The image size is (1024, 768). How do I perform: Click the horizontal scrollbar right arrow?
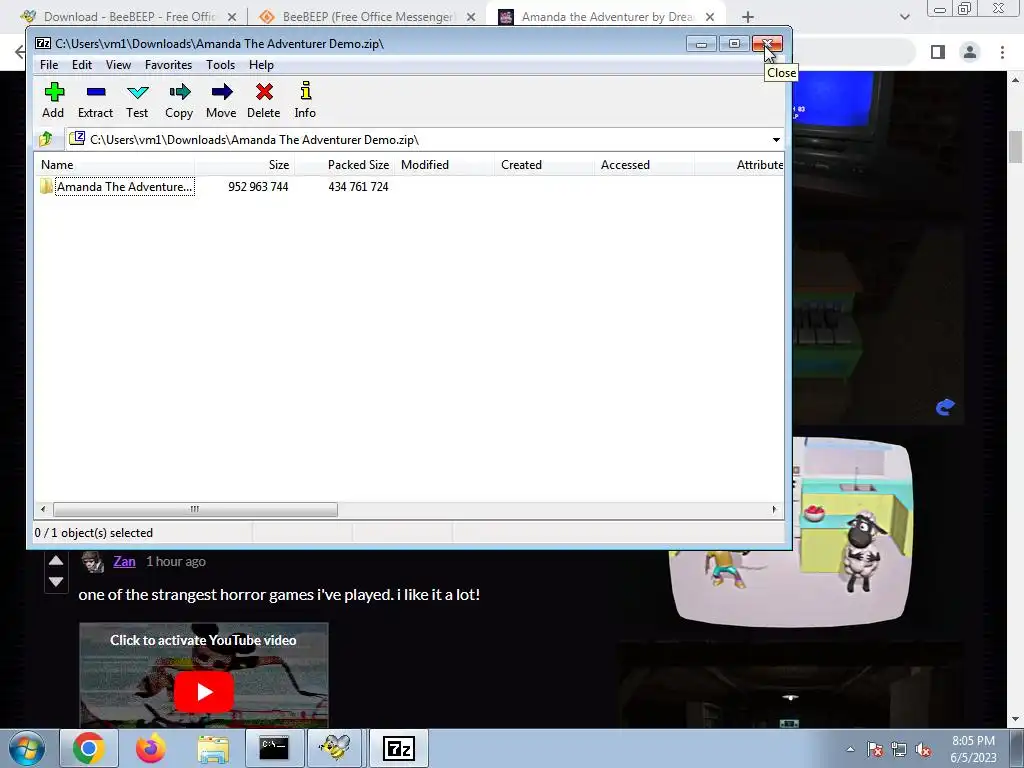click(x=775, y=509)
